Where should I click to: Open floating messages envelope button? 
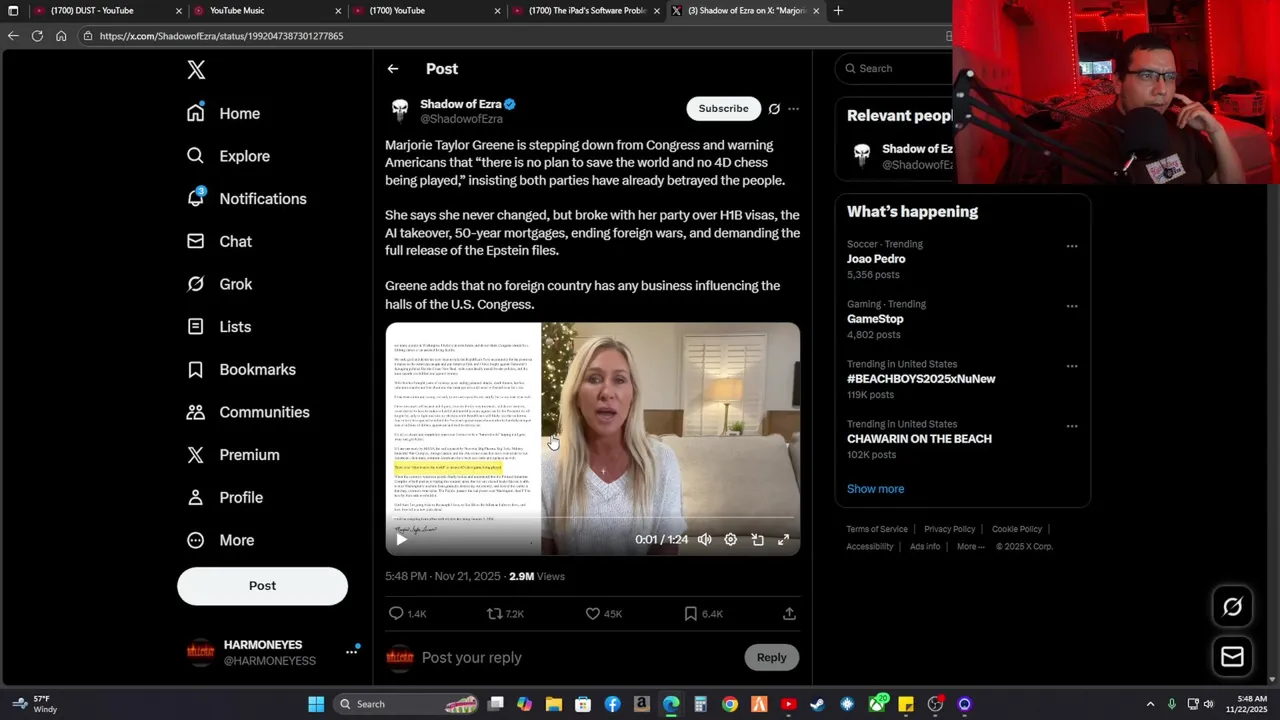[x=1232, y=656]
